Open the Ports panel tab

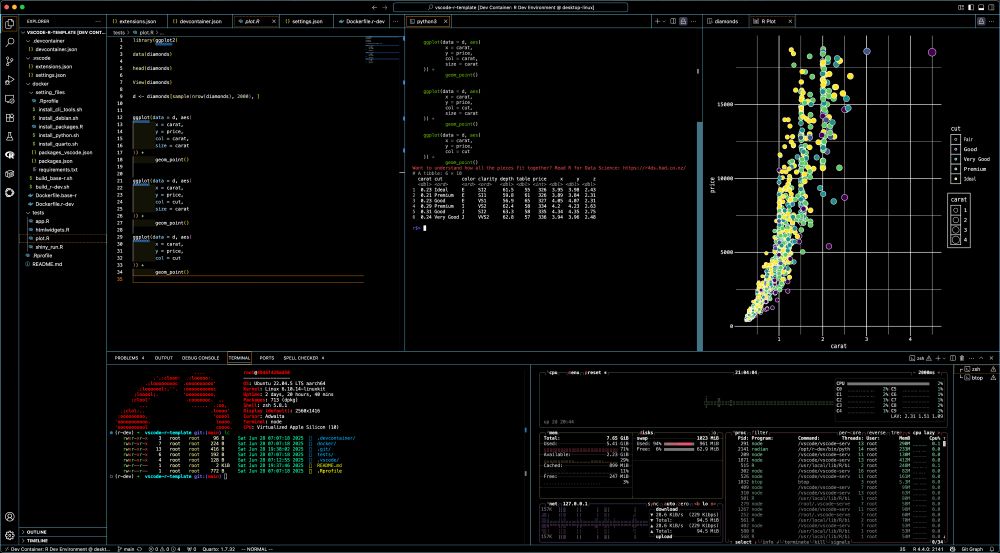pyautogui.click(x=267, y=358)
